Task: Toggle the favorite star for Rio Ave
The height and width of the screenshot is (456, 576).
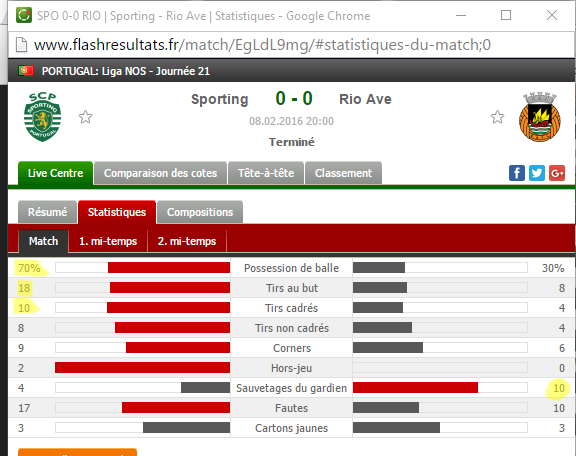Action: tap(497, 117)
